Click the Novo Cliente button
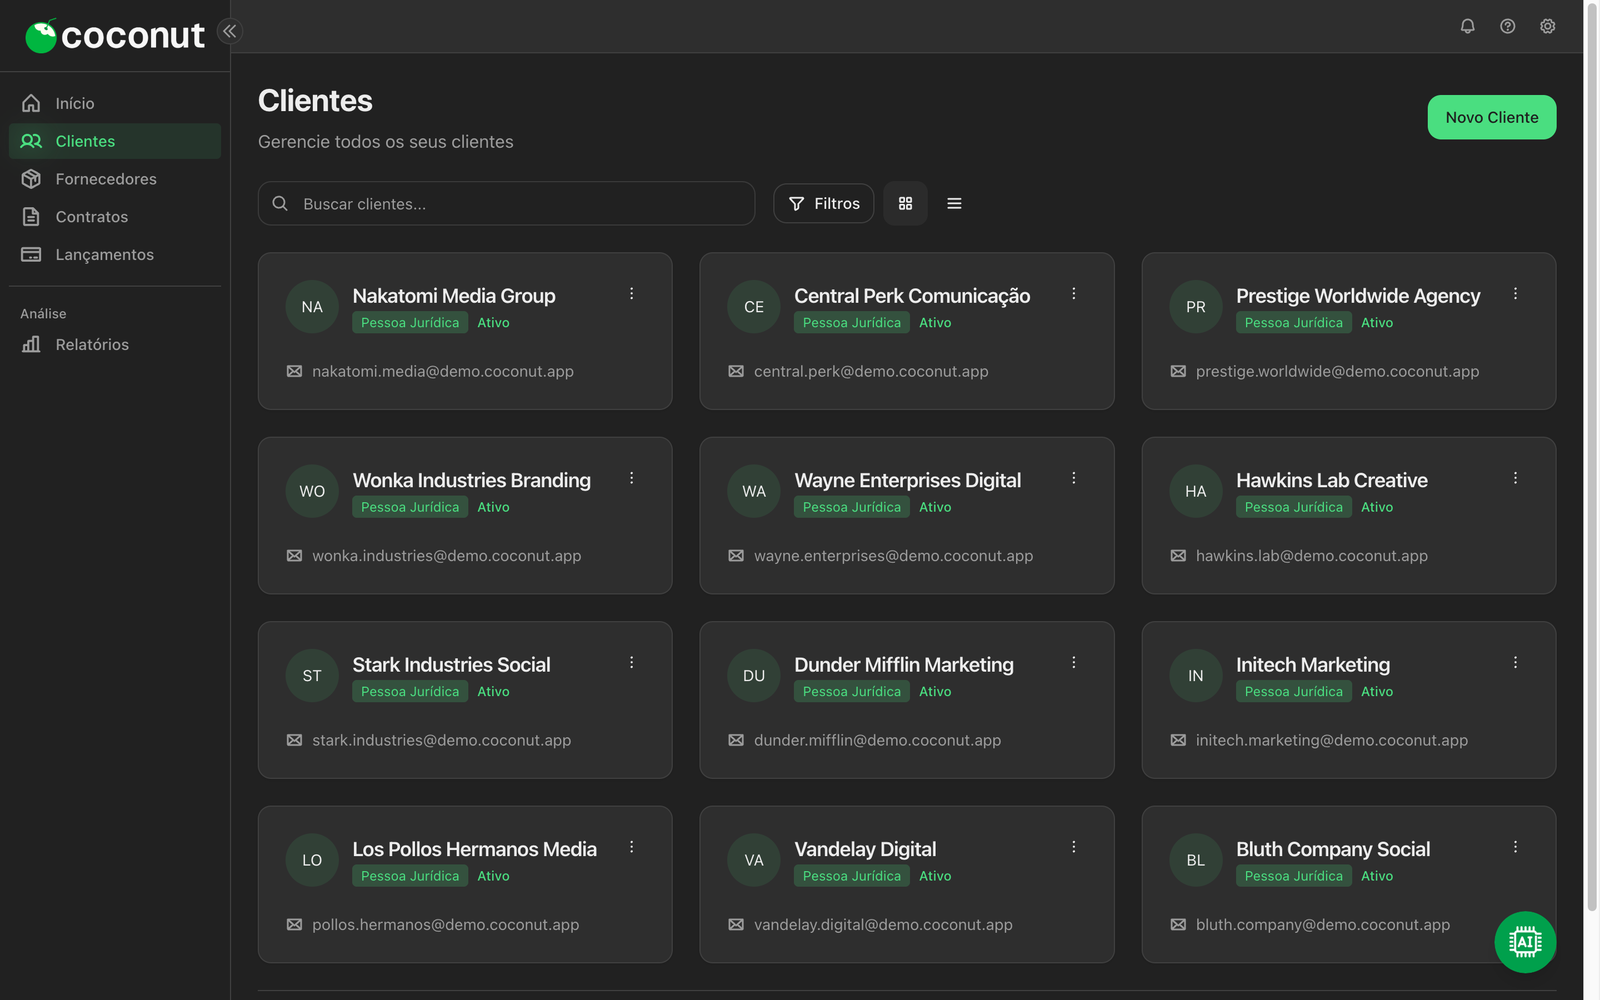 coord(1491,117)
